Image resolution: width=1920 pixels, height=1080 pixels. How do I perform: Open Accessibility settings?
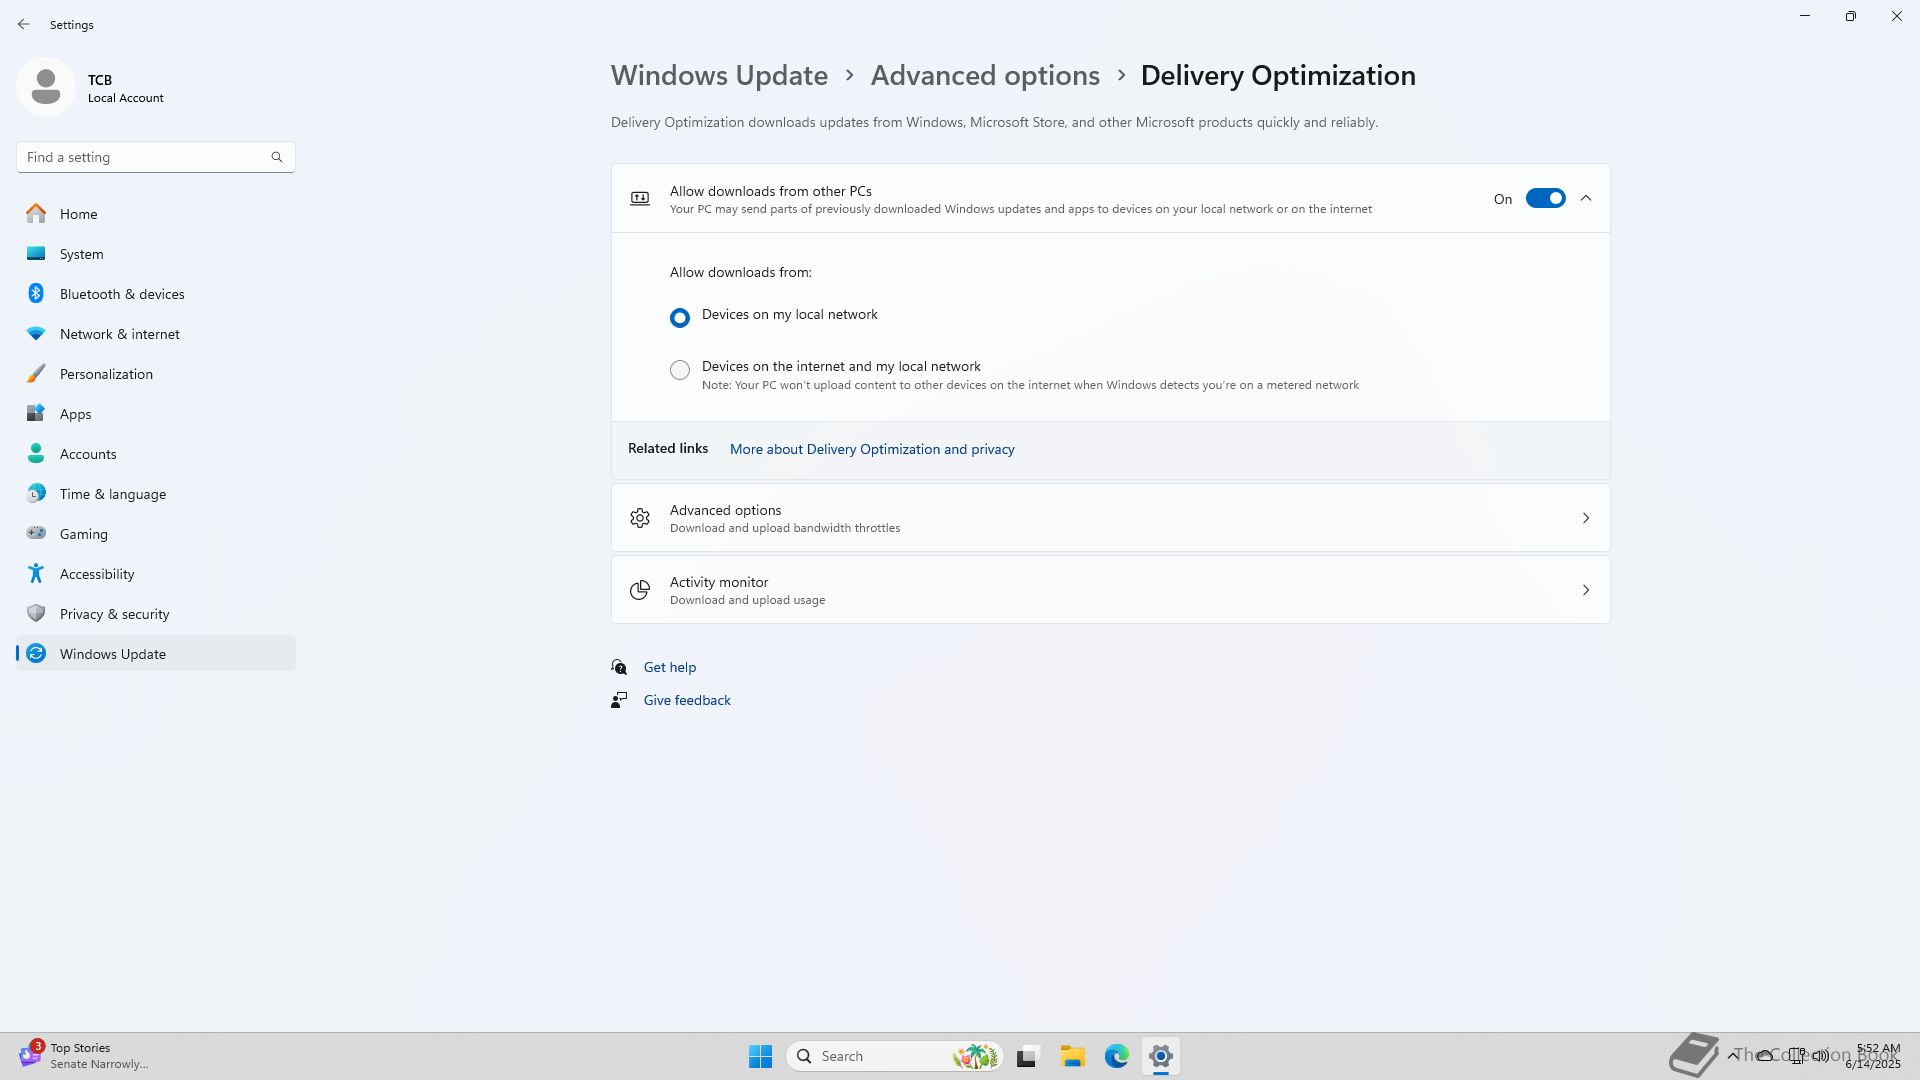pyautogui.click(x=96, y=574)
